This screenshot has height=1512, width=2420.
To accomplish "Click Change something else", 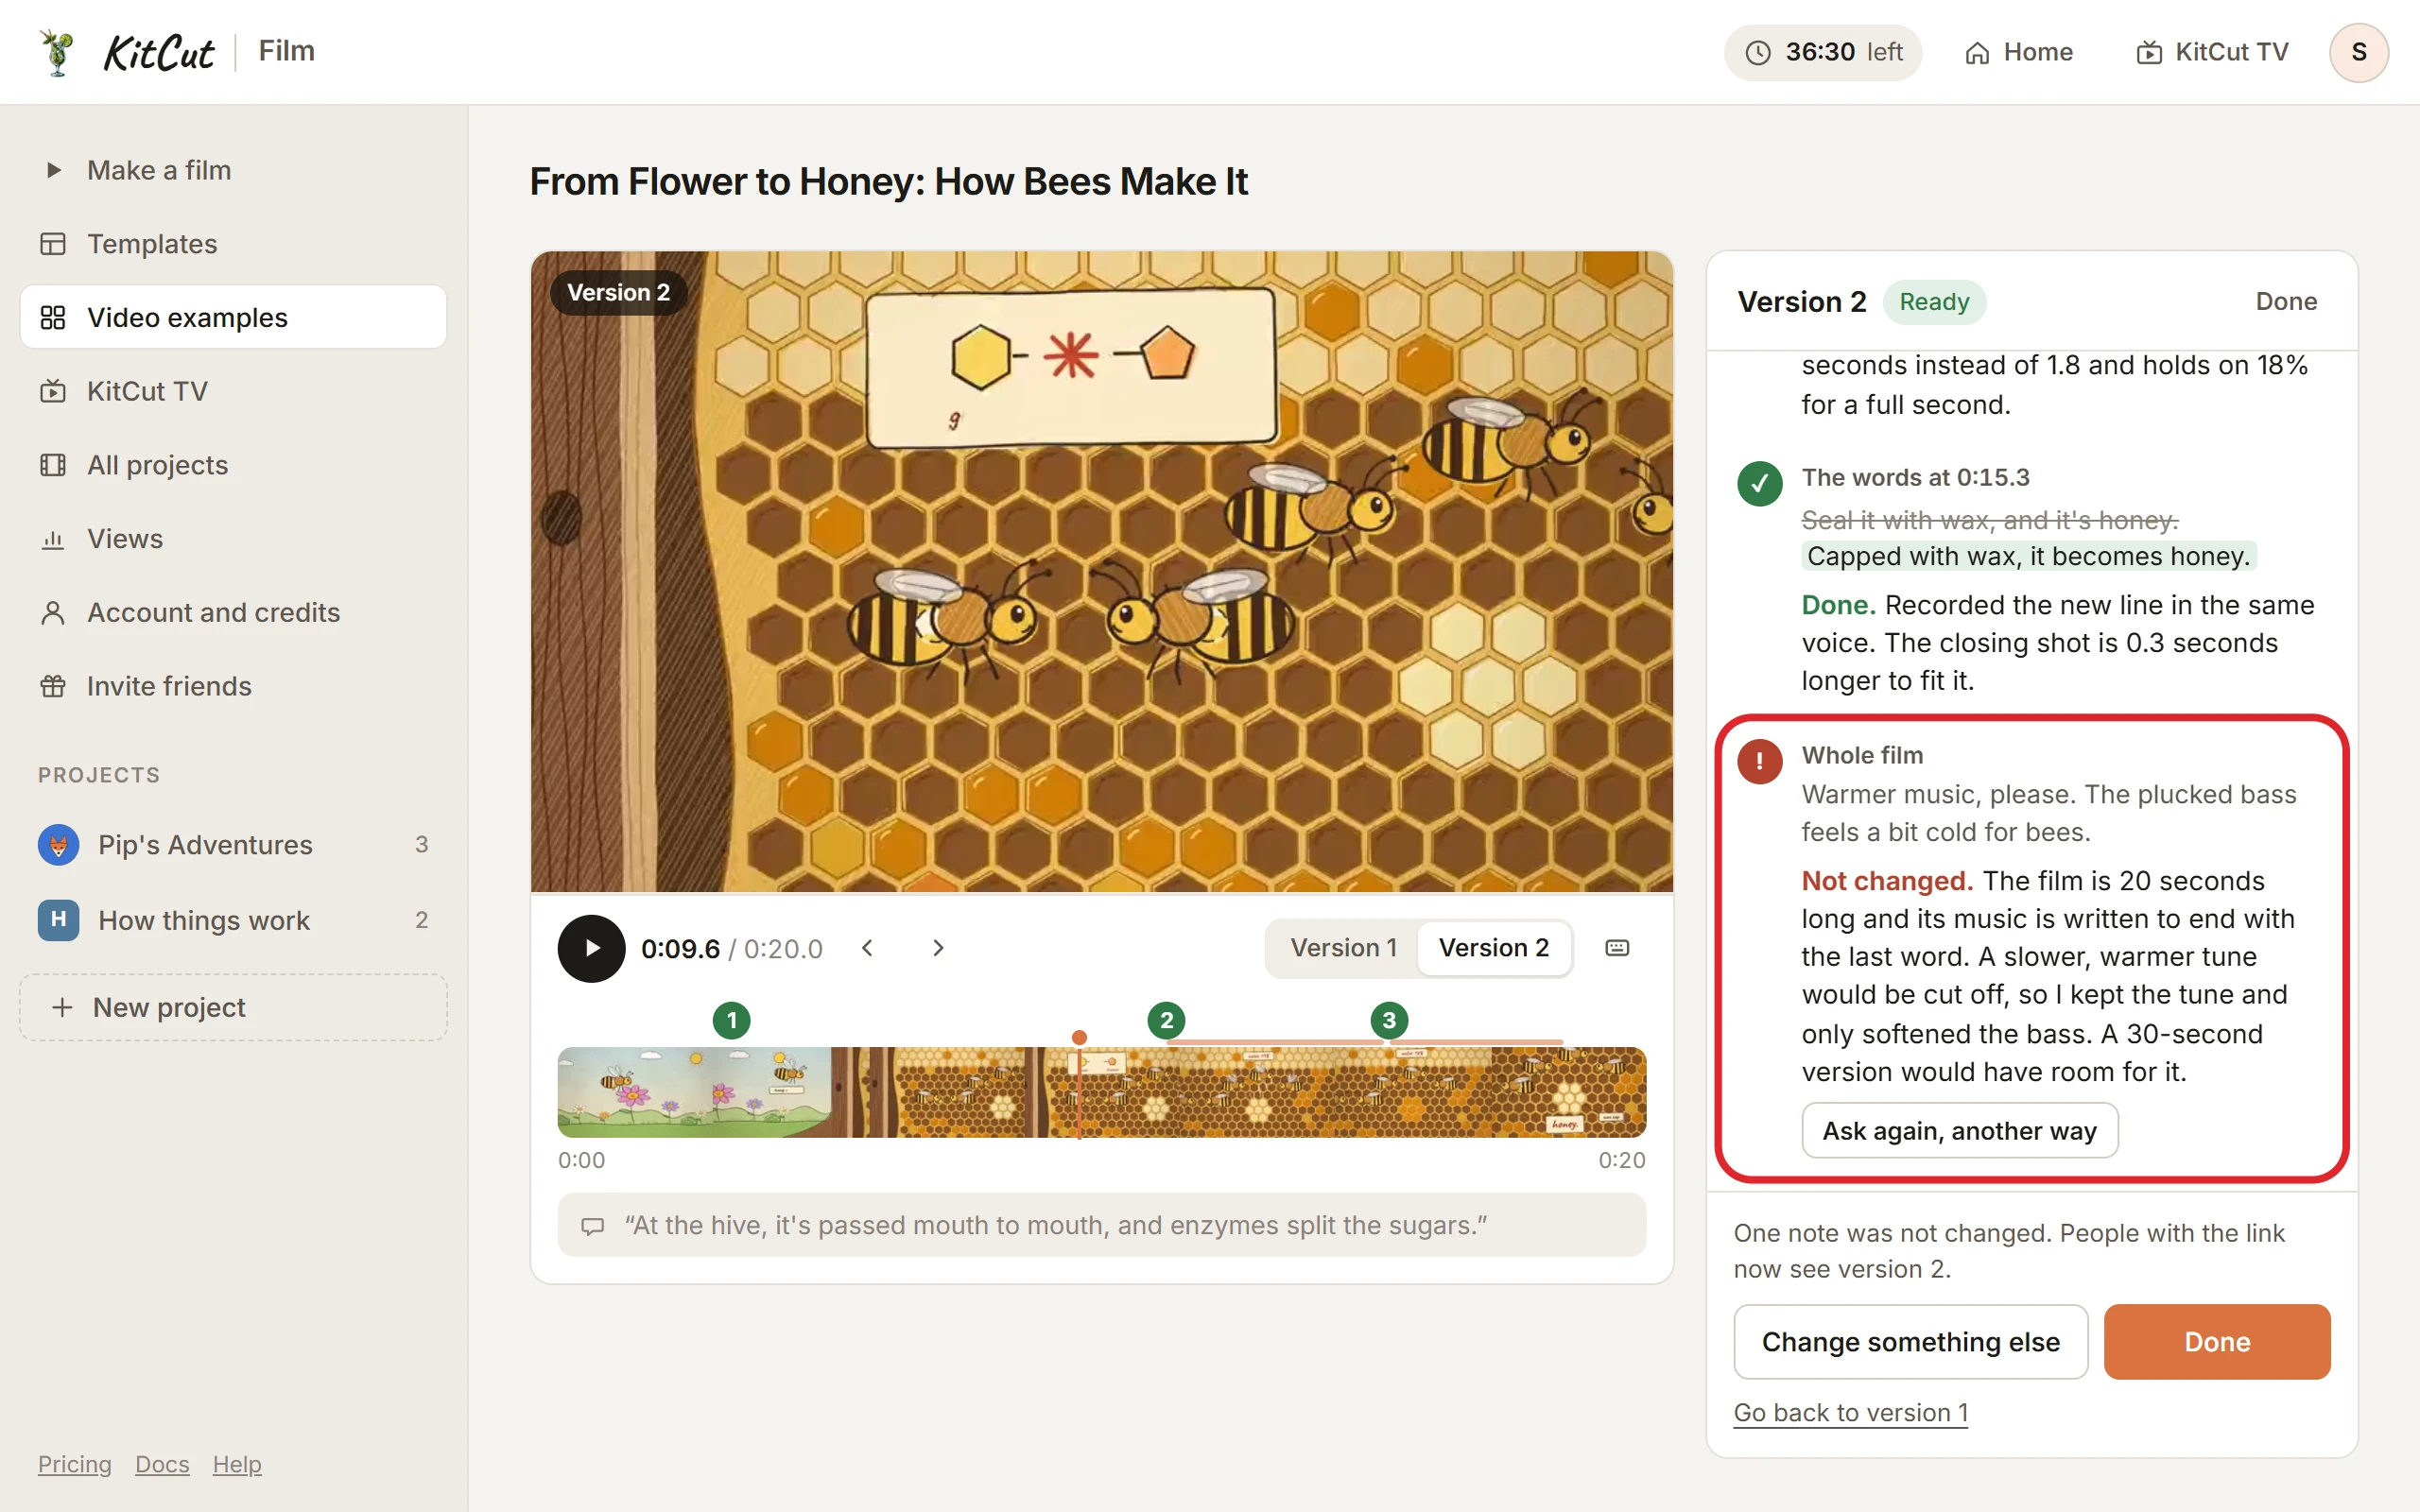I will pos(1910,1341).
